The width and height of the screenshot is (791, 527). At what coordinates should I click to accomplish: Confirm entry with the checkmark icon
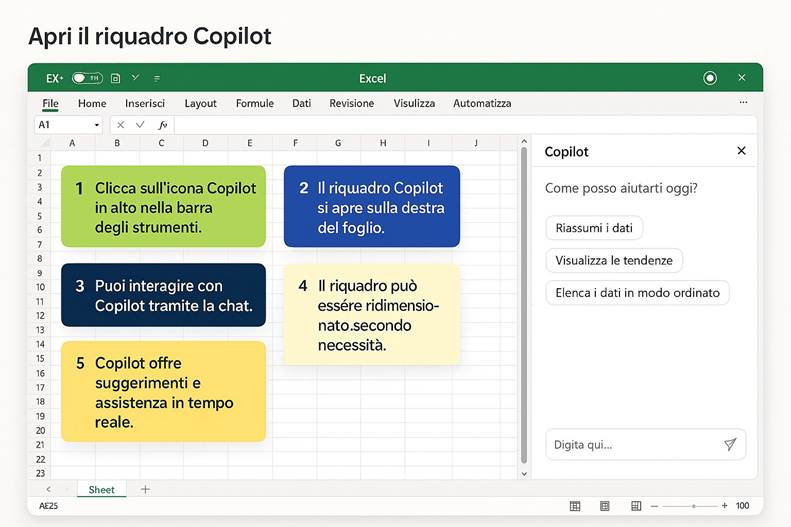(140, 125)
